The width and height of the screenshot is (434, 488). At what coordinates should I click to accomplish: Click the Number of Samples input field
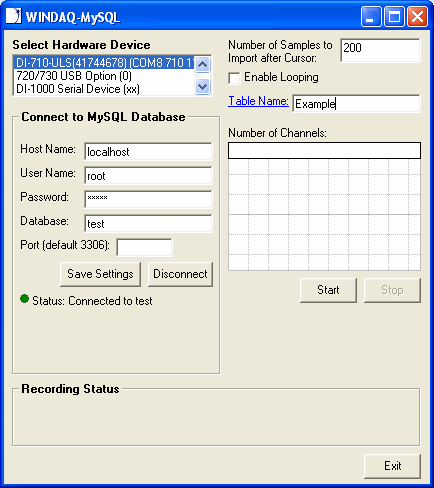point(380,50)
